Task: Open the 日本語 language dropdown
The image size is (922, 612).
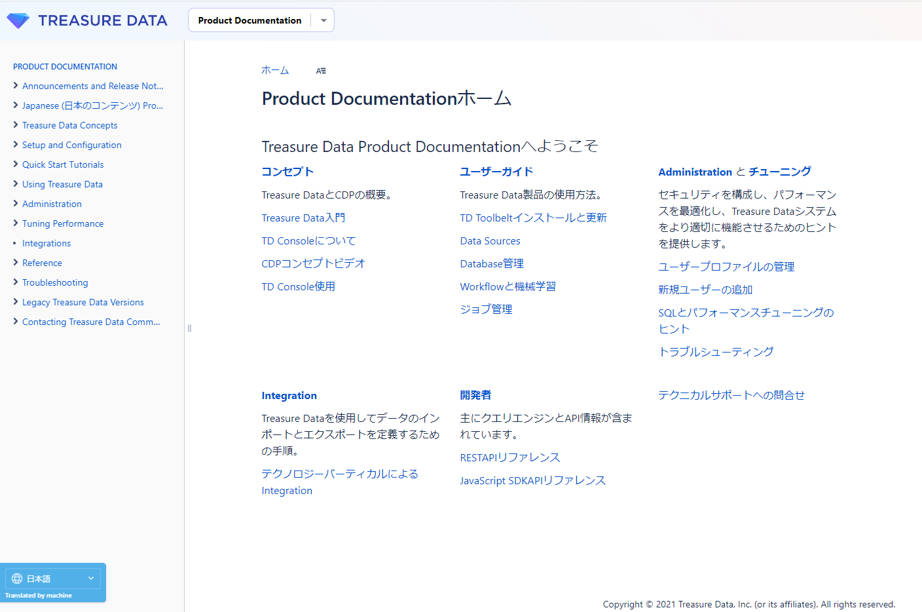Action: click(53, 578)
